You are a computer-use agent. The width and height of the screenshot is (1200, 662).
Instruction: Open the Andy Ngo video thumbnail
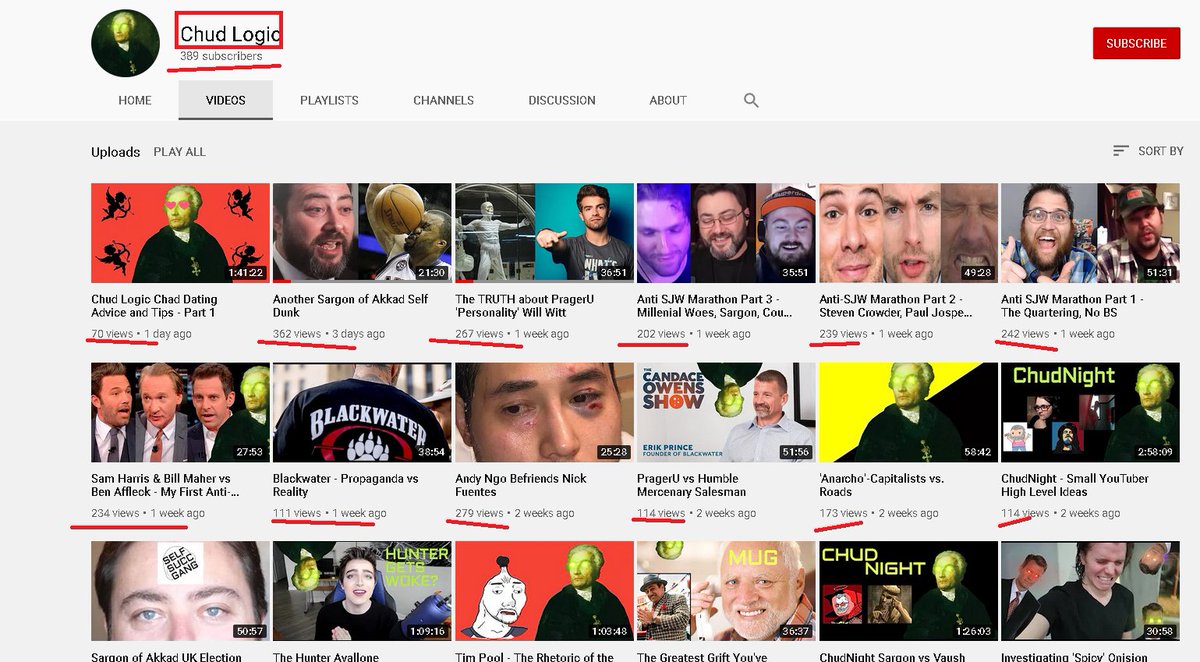tap(544, 412)
